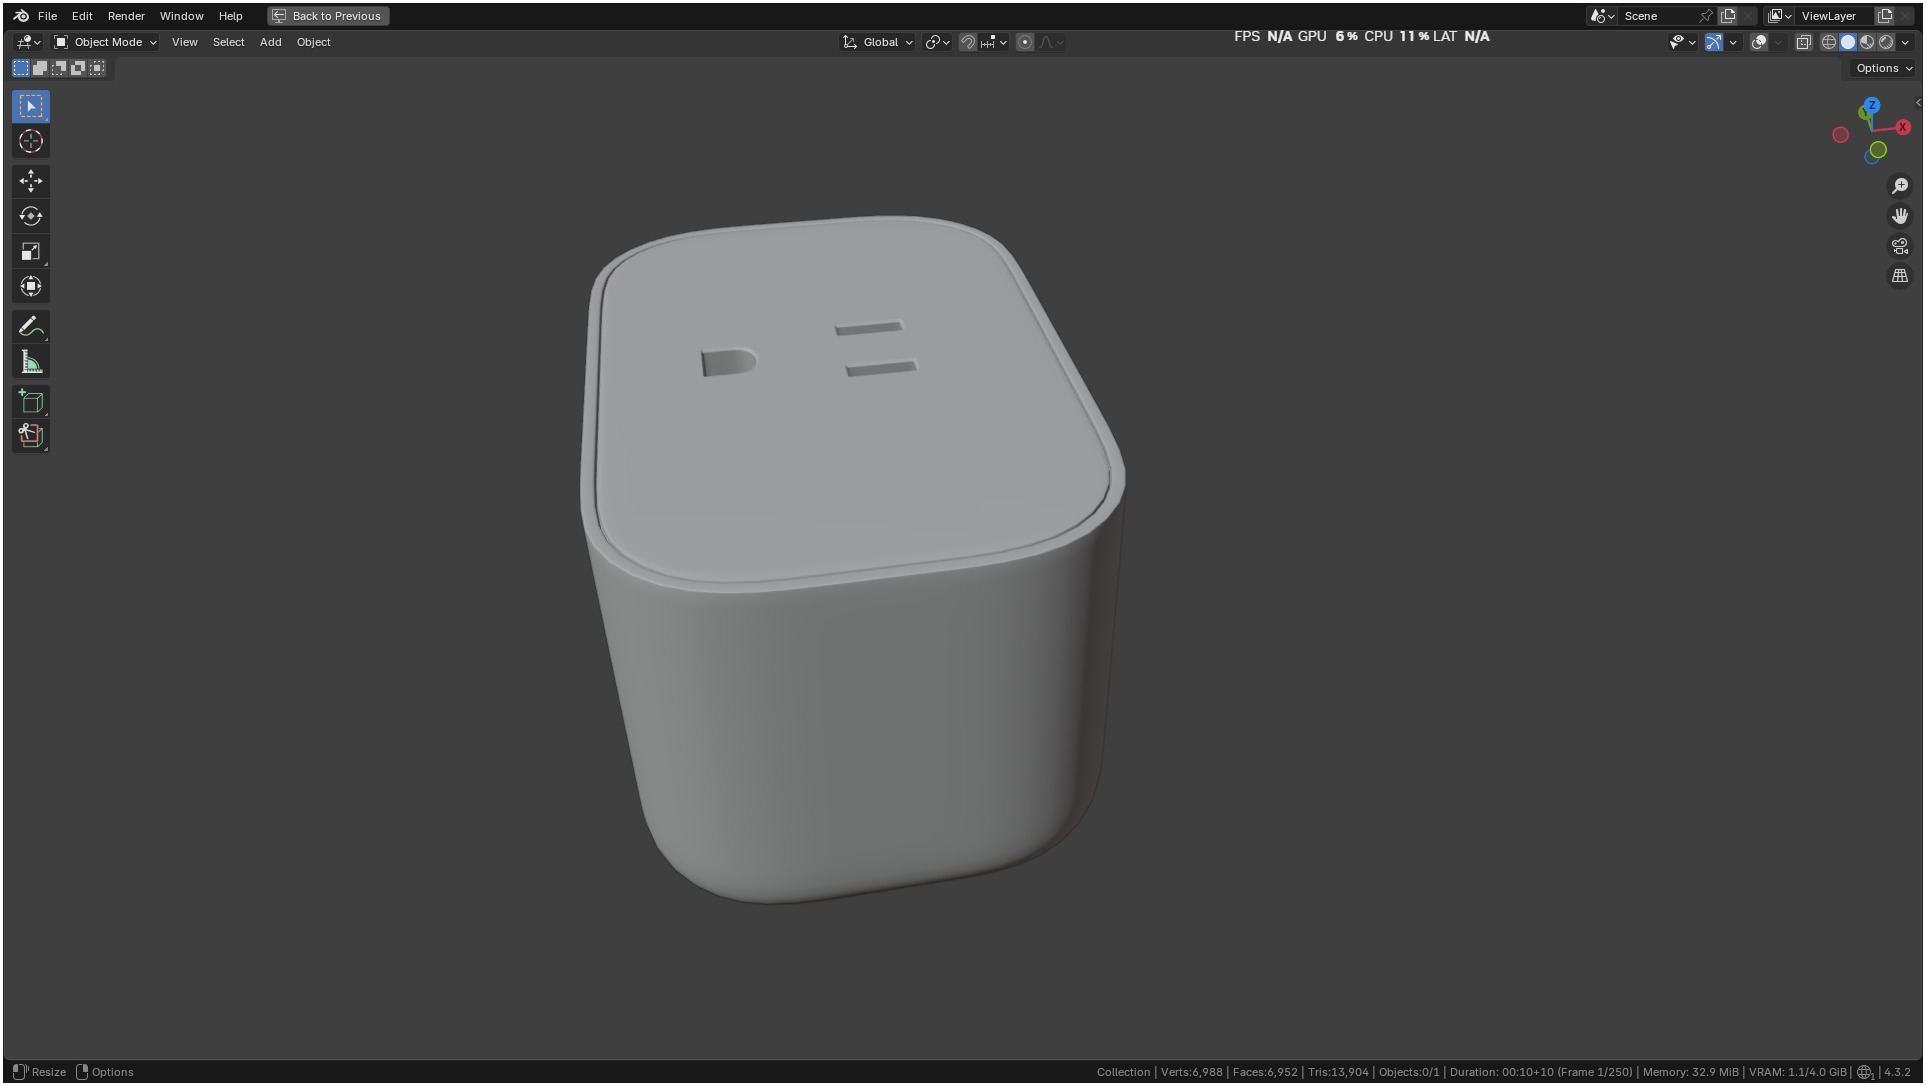The width and height of the screenshot is (1926, 1086).
Task: Click the Blender logo icon
Action: click(21, 16)
